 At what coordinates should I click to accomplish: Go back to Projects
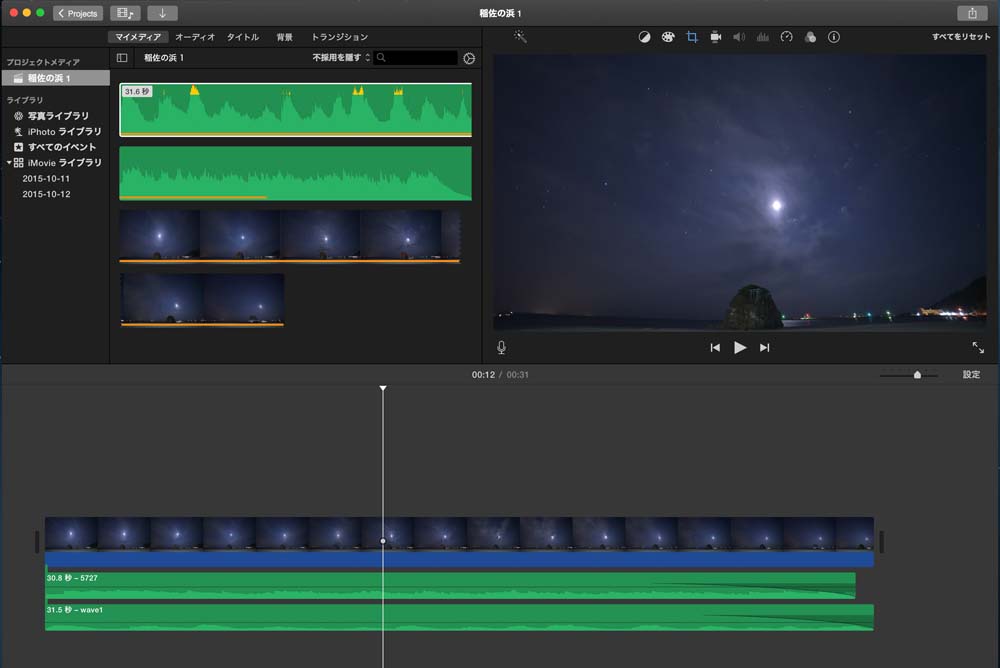[x=78, y=13]
